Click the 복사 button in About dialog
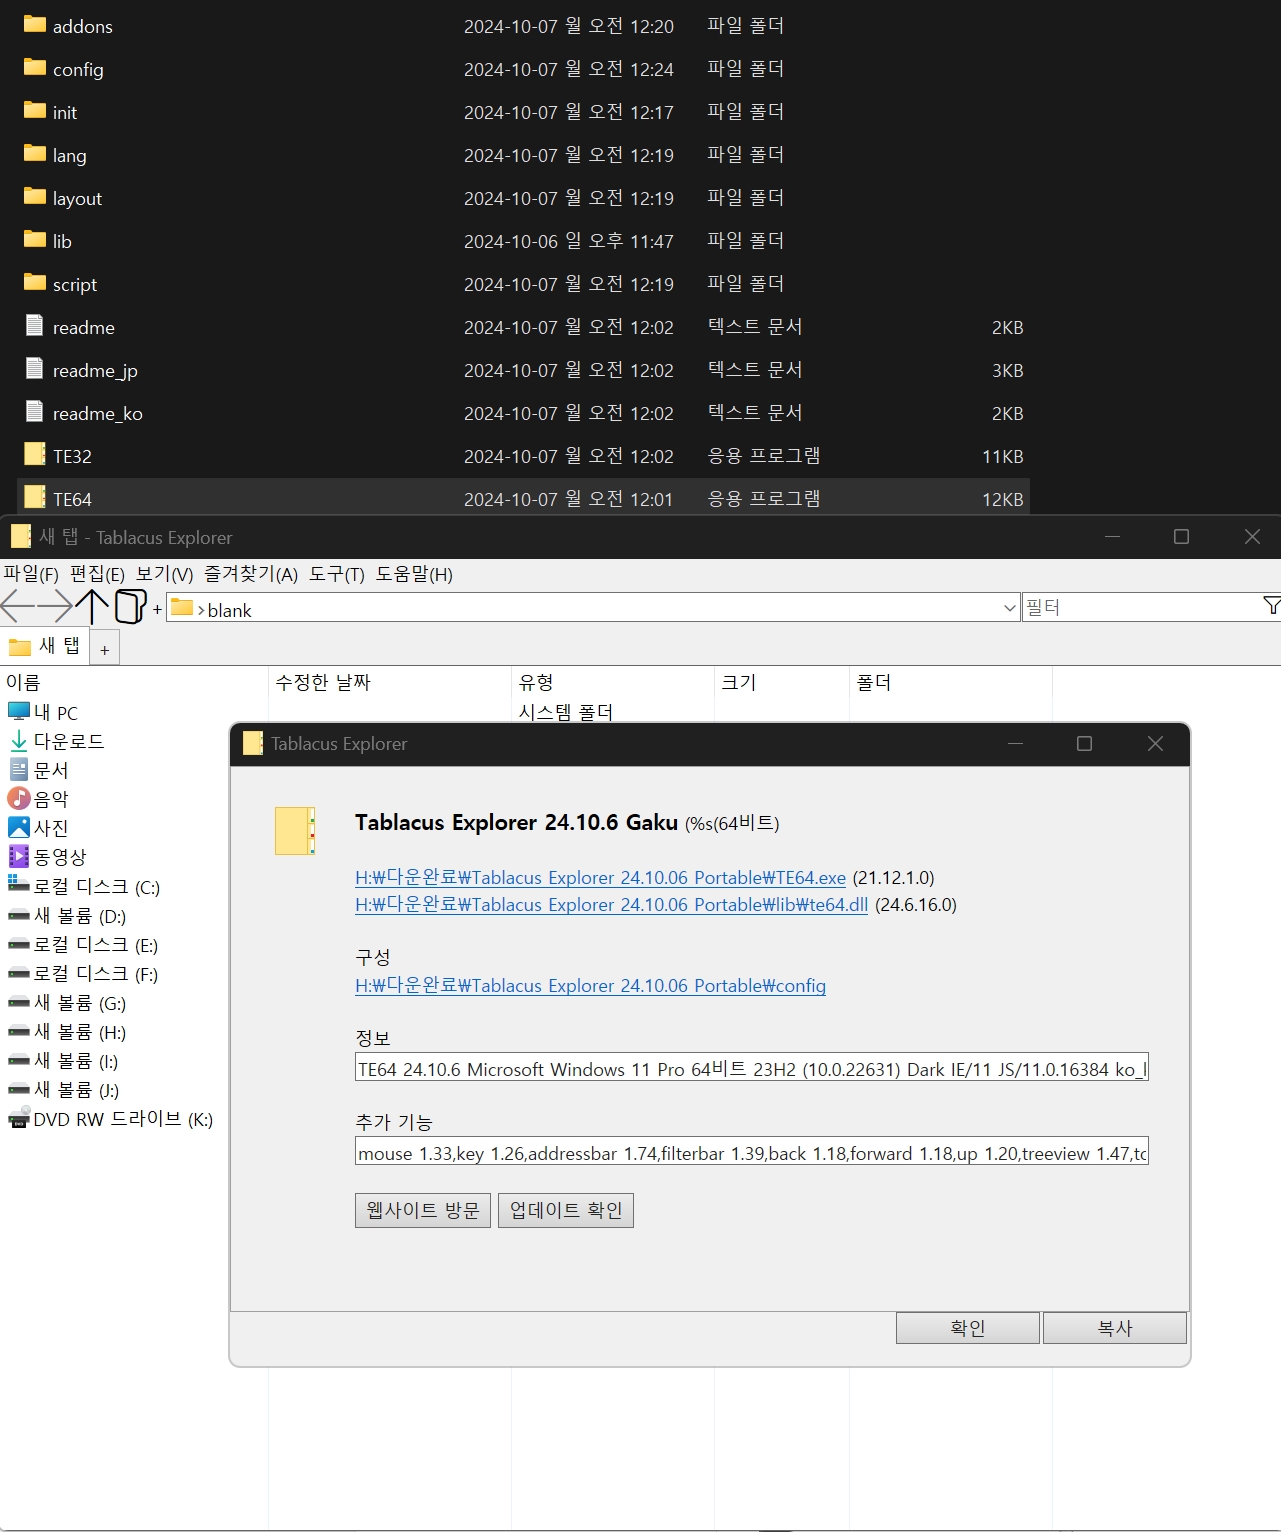The width and height of the screenshot is (1281, 1532). 1115,1328
